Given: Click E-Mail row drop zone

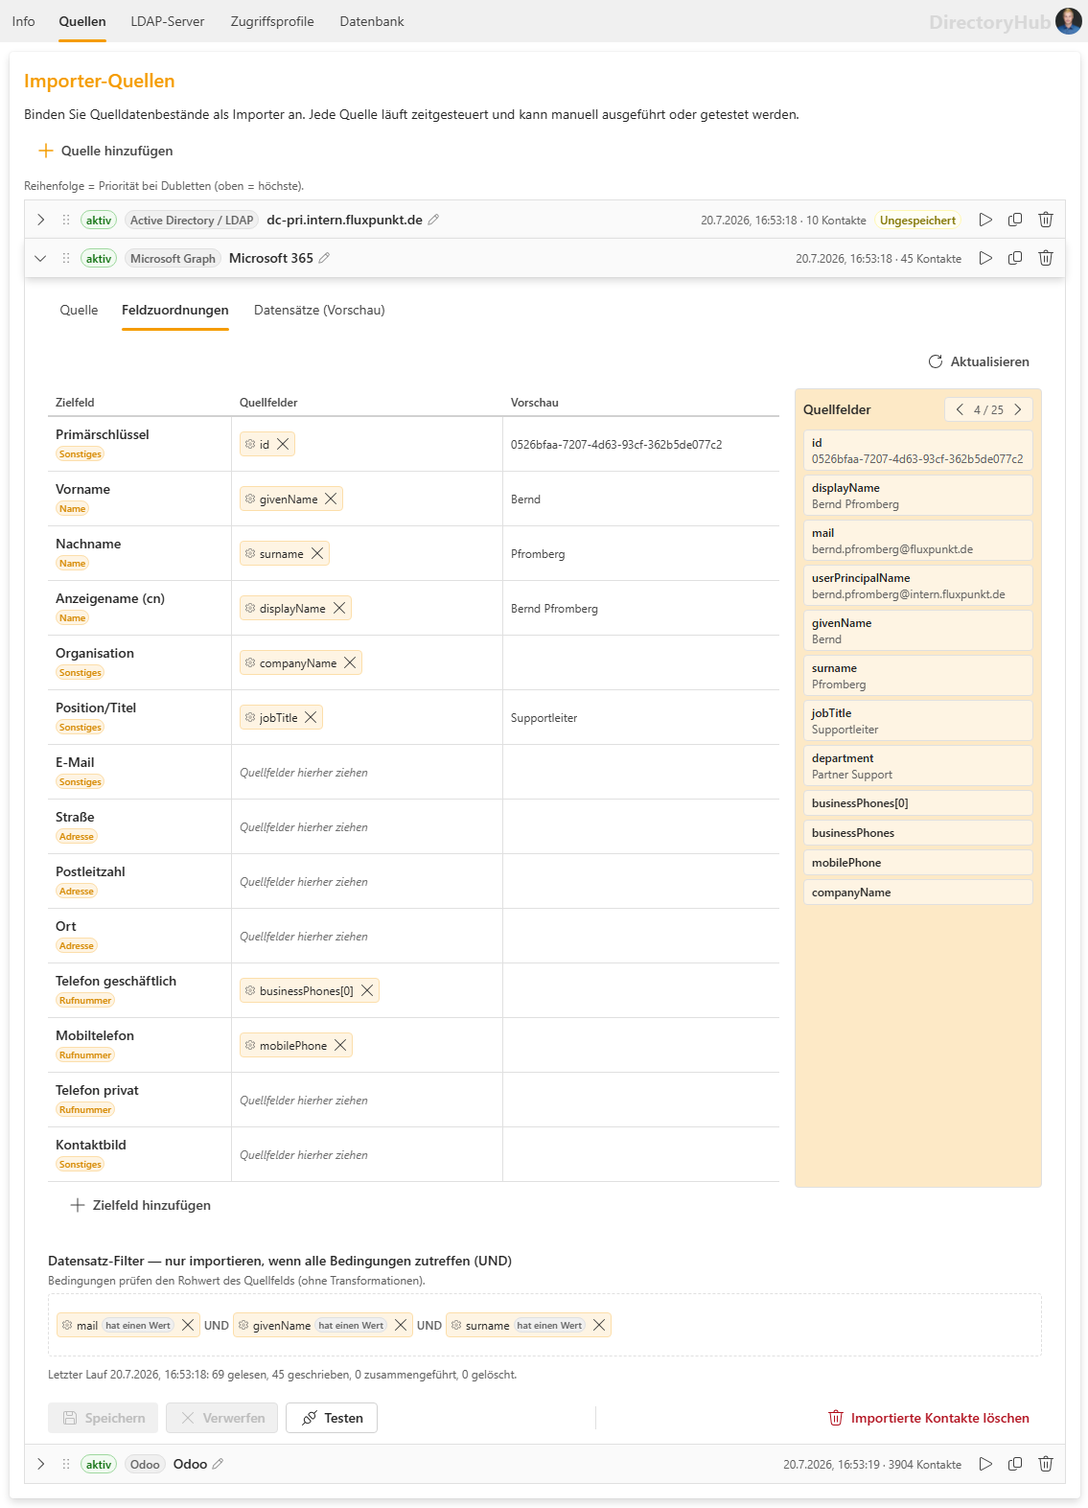Looking at the screenshot, I should (367, 772).
